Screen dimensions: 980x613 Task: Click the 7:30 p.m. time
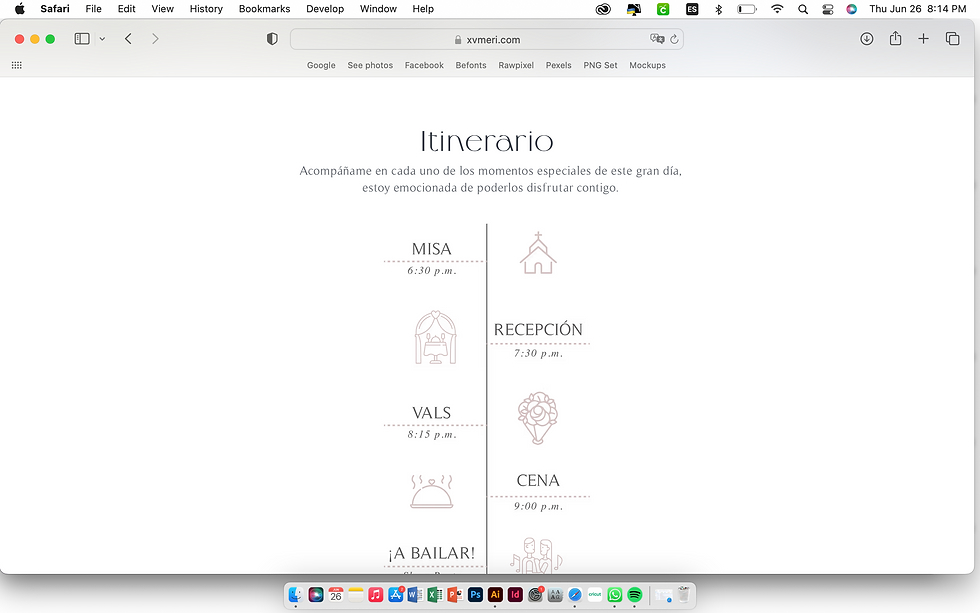[538, 353]
